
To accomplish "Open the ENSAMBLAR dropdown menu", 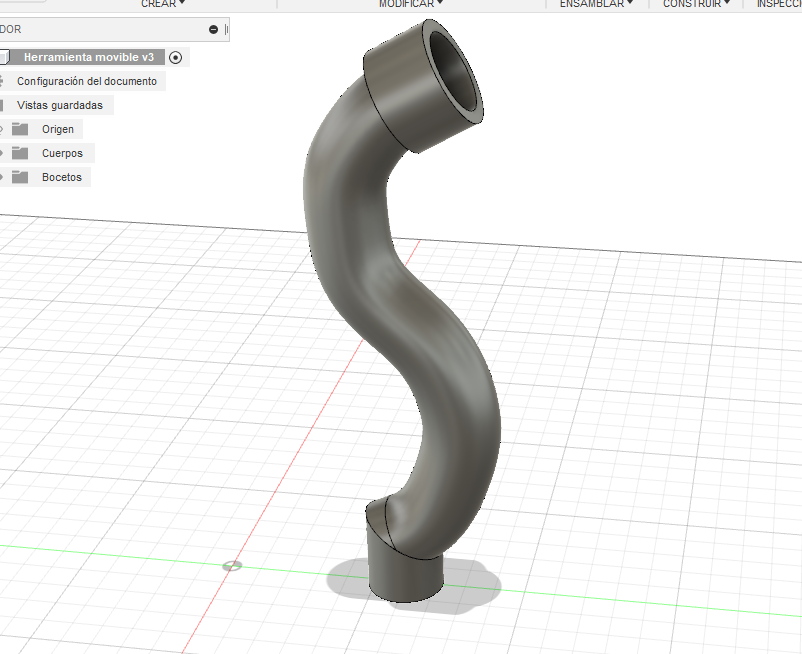I will click(596, 4).
